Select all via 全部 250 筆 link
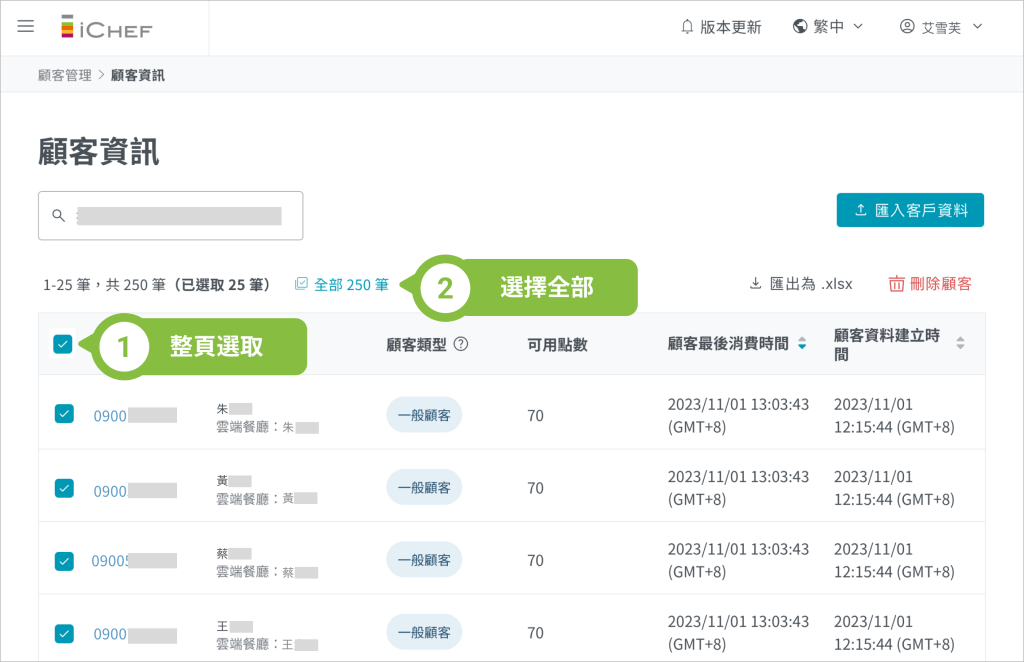 pos(342,285)
